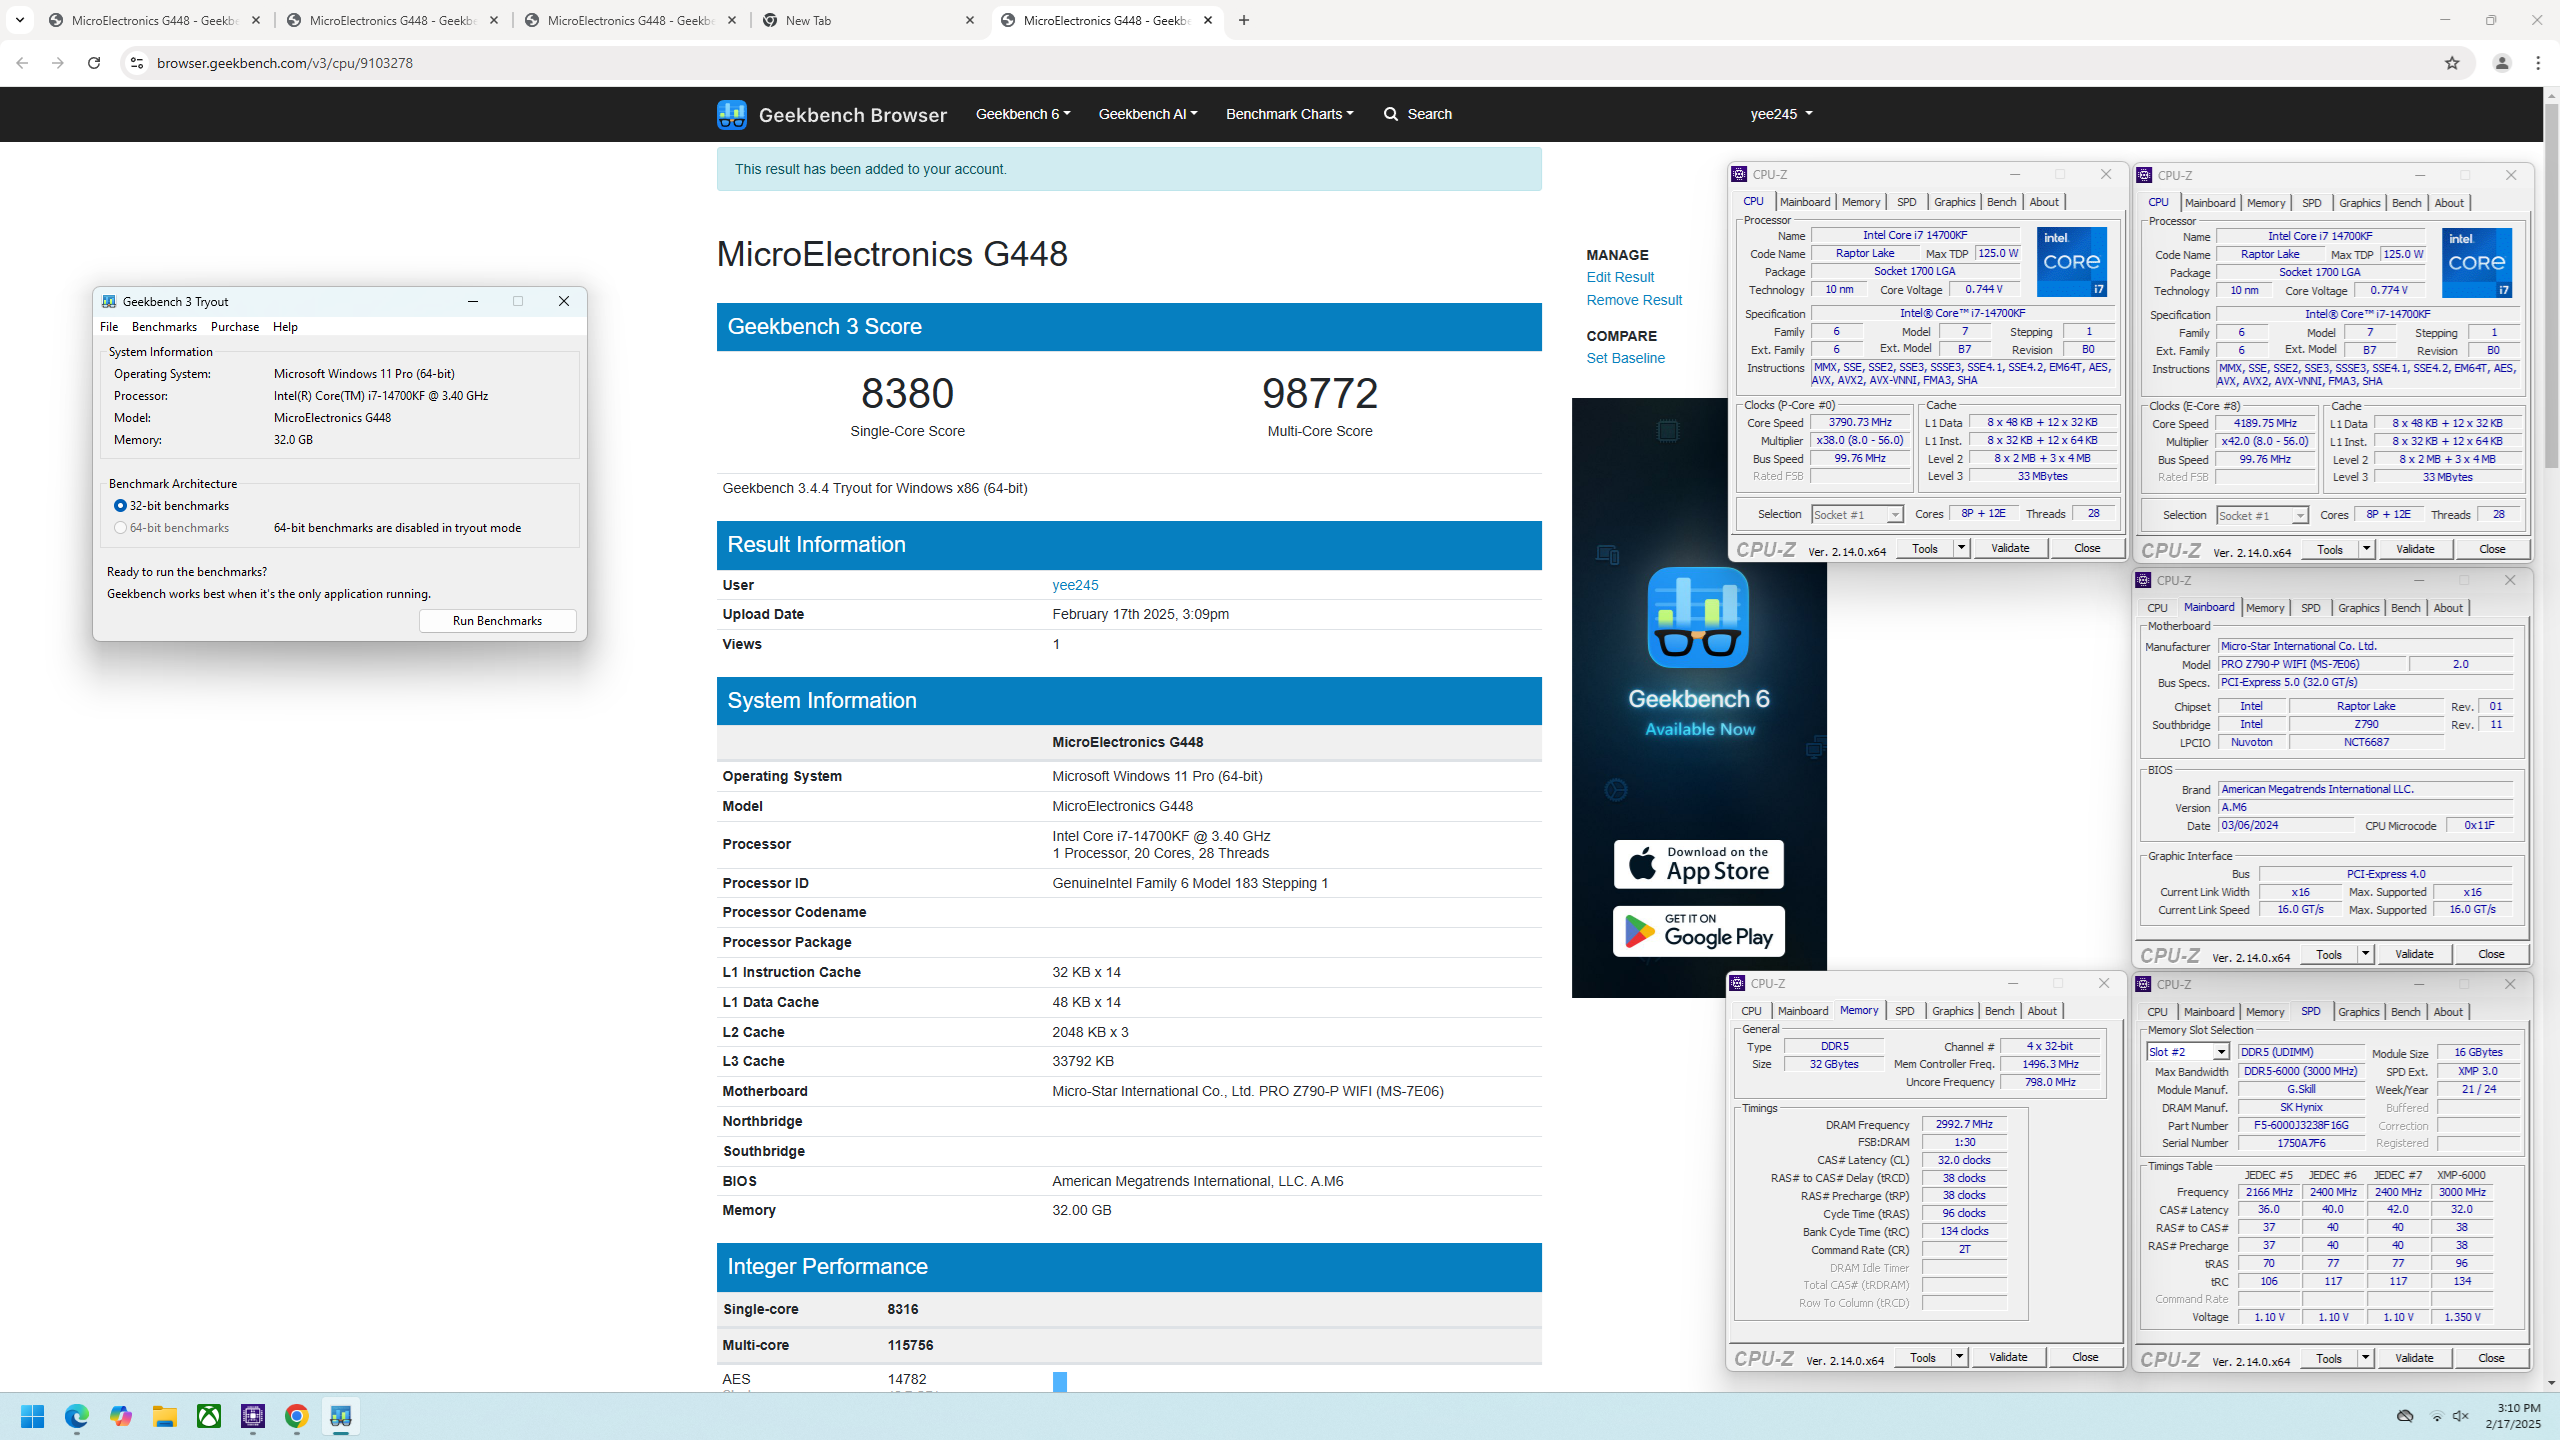Switch to the SPD tab in the Memory CPU-Z window
Image resolution: width=2560 pixels, height=1440 pixels.
(1904, 1011)
